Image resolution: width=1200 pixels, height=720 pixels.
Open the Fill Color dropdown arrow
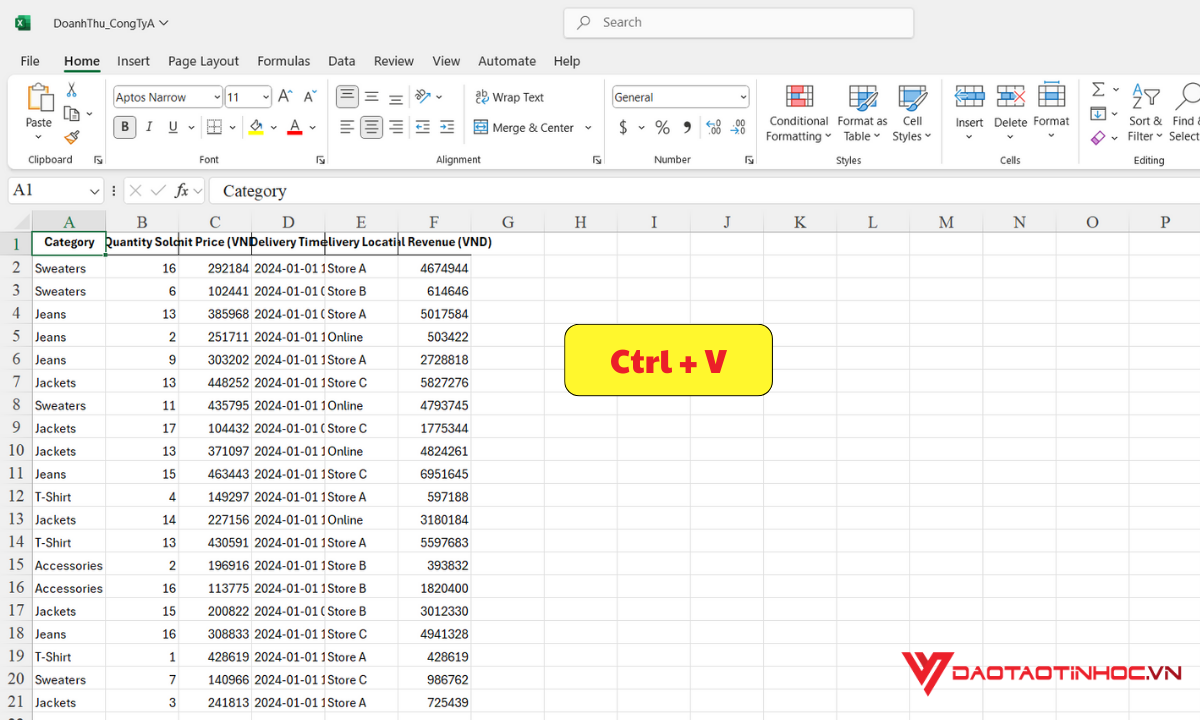click(x=274, y=127)
